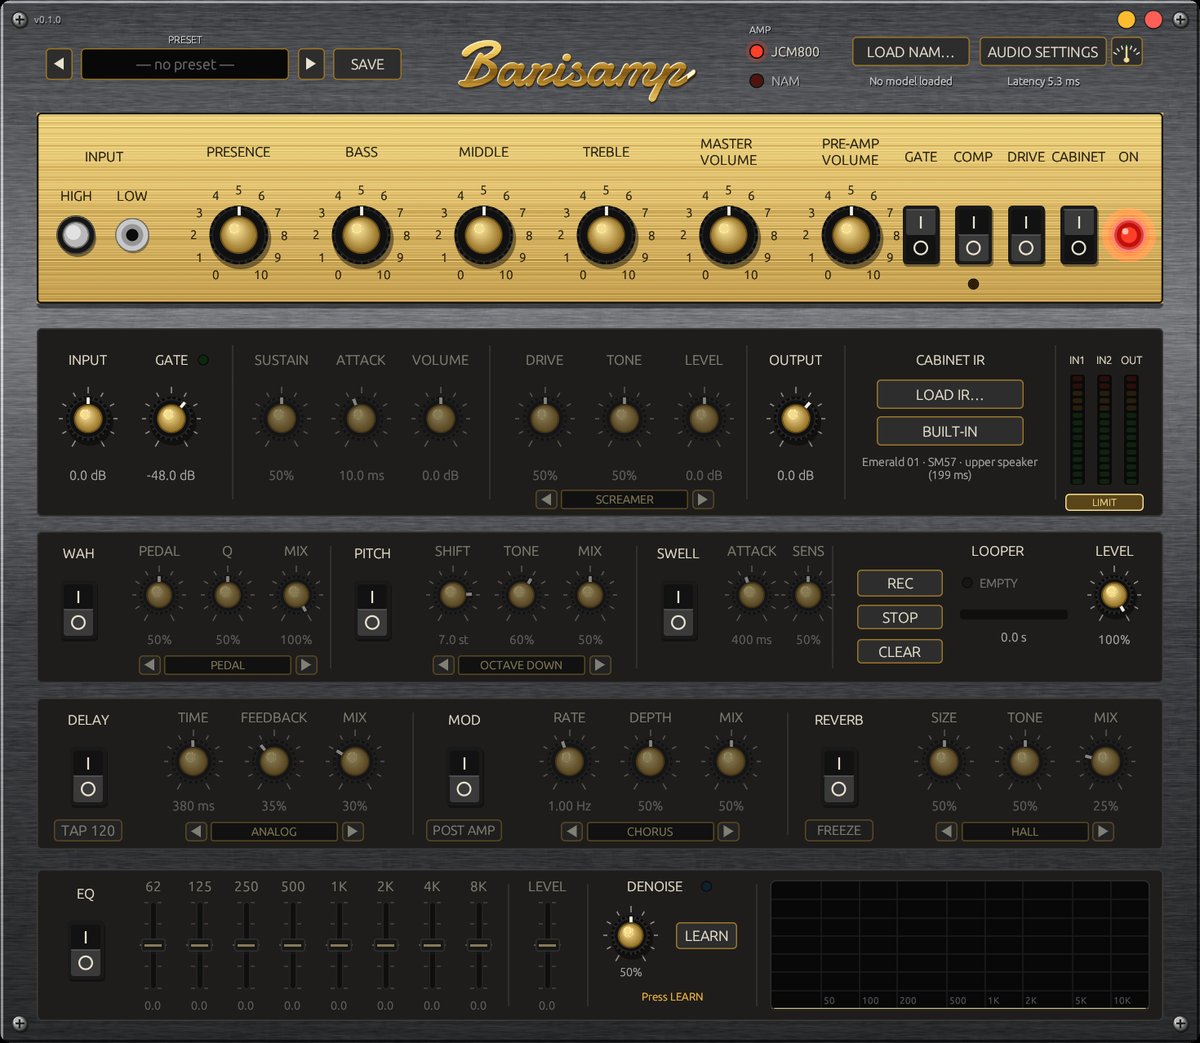Screen dimensions: 1200x1043
Task: Click the PRE-AMP VOLUME knob
Action: point(850,235)
